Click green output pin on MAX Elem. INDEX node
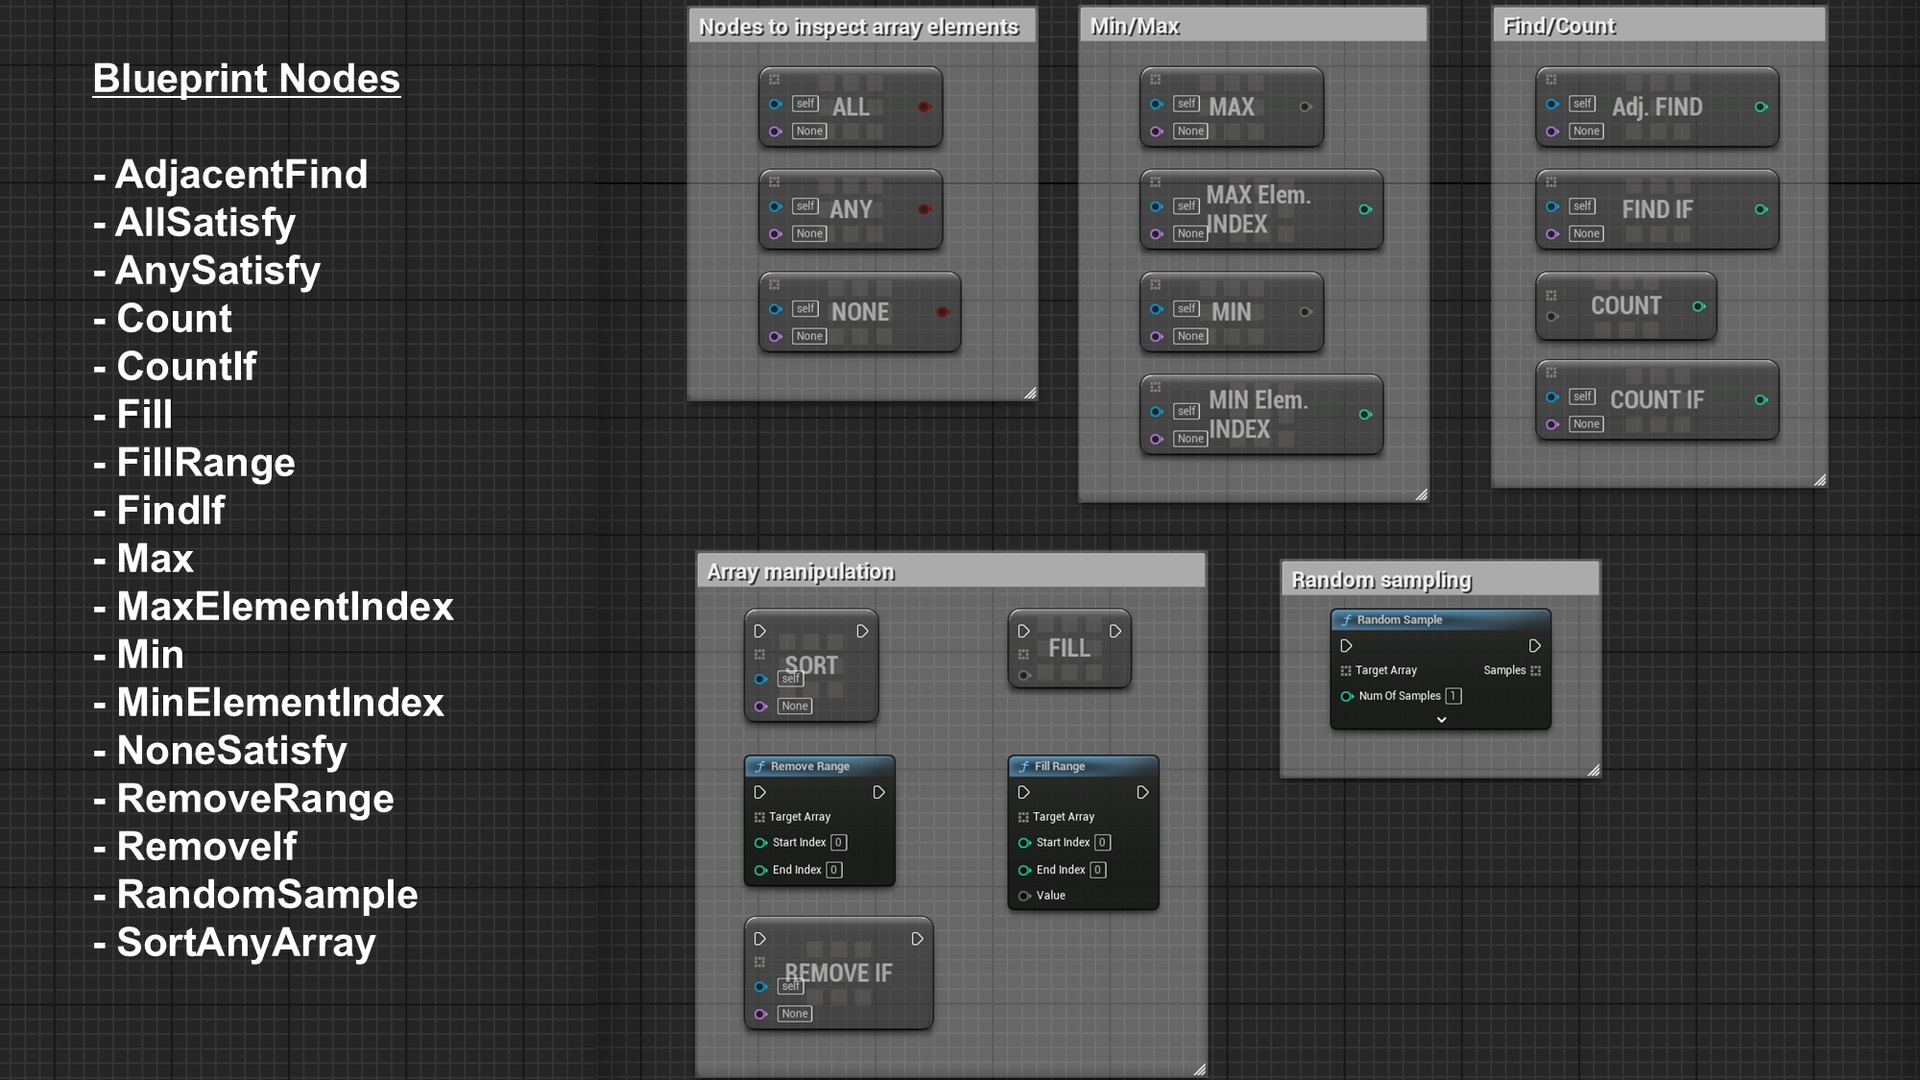 [x=1365, y=209]
